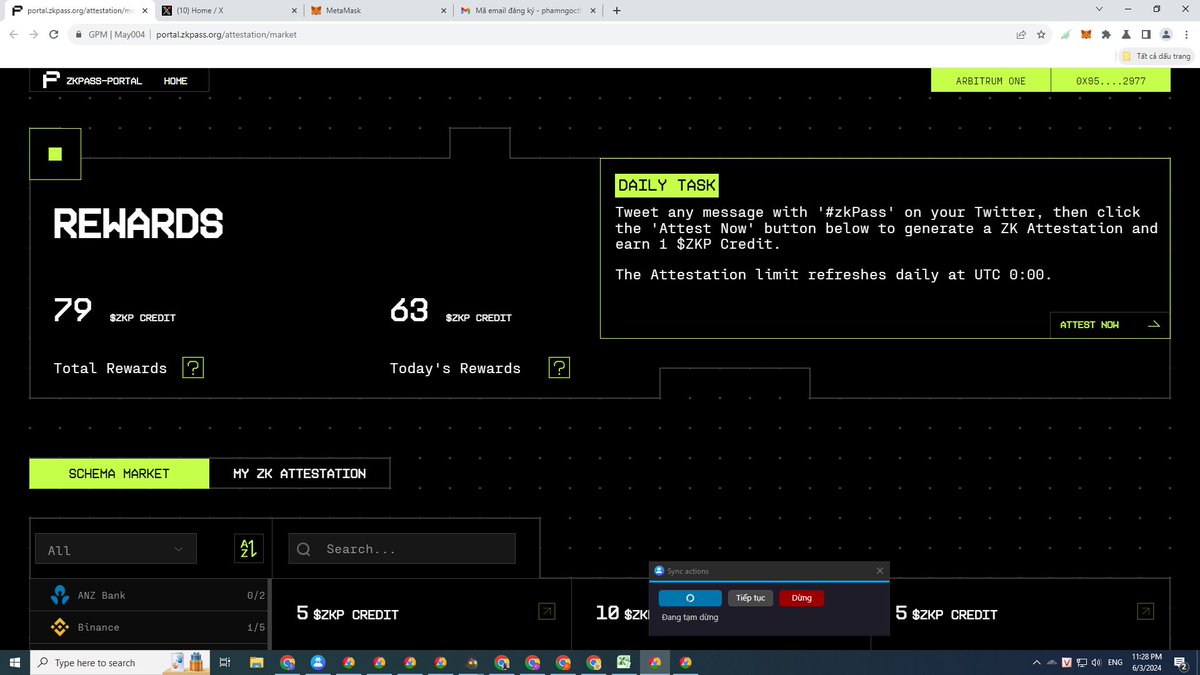Open the Chrome profile avatar
1200x675 pixels.
point(1165,34)
